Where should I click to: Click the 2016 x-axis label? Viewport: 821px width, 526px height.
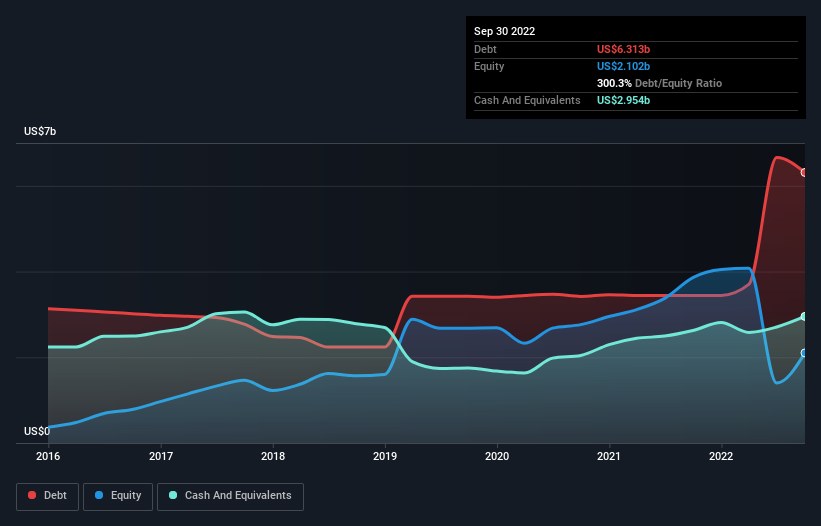click(48, 456)
